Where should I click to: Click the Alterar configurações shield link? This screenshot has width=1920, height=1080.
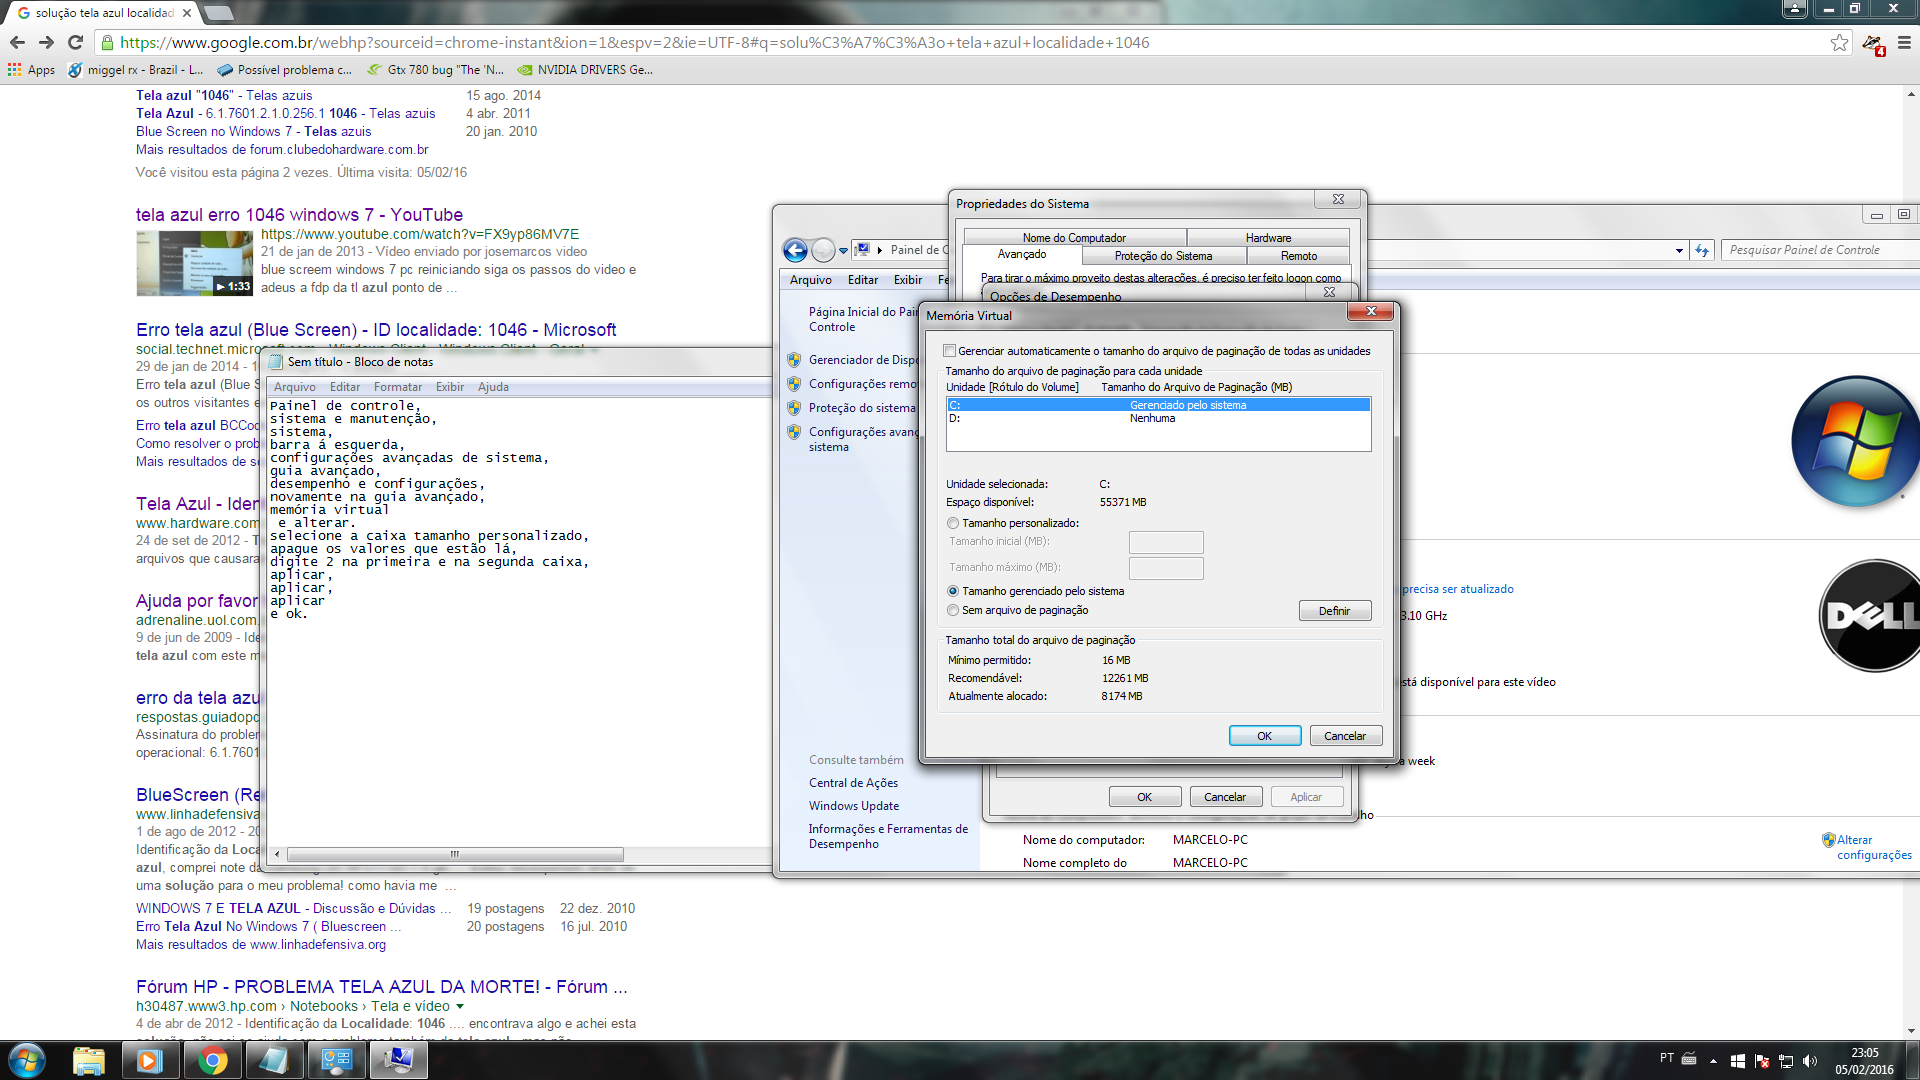(1867, 847)
